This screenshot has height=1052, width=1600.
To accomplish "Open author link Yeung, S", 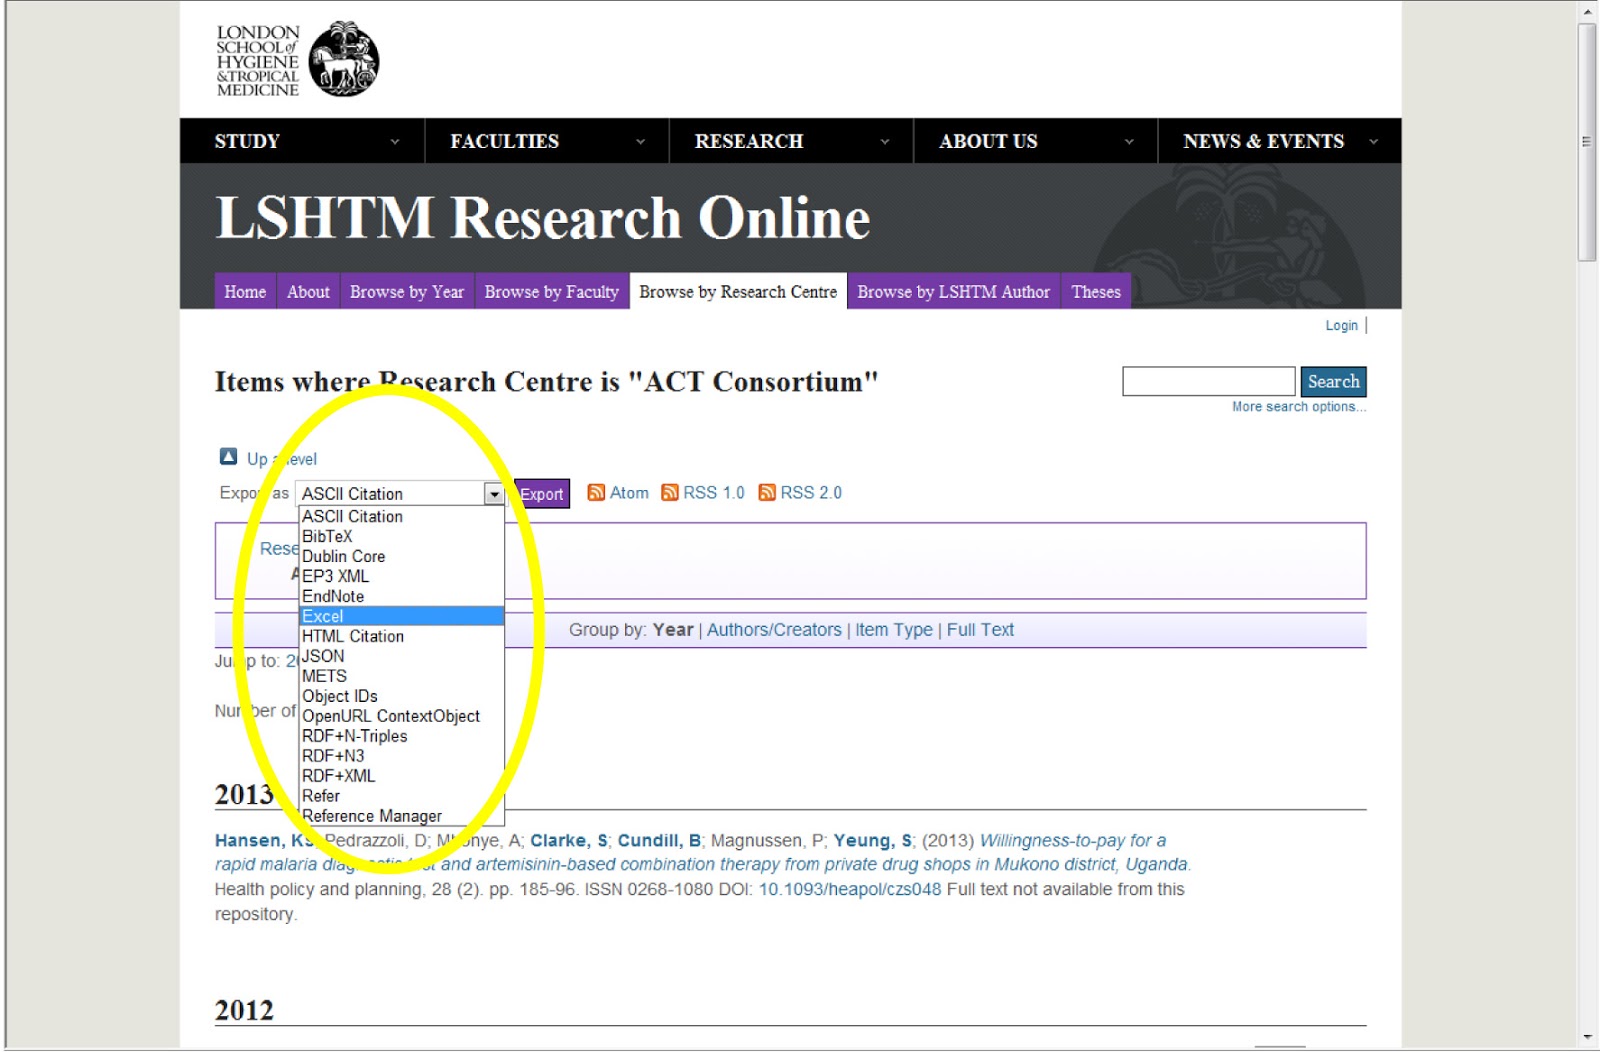I will (x=873, y=840).
